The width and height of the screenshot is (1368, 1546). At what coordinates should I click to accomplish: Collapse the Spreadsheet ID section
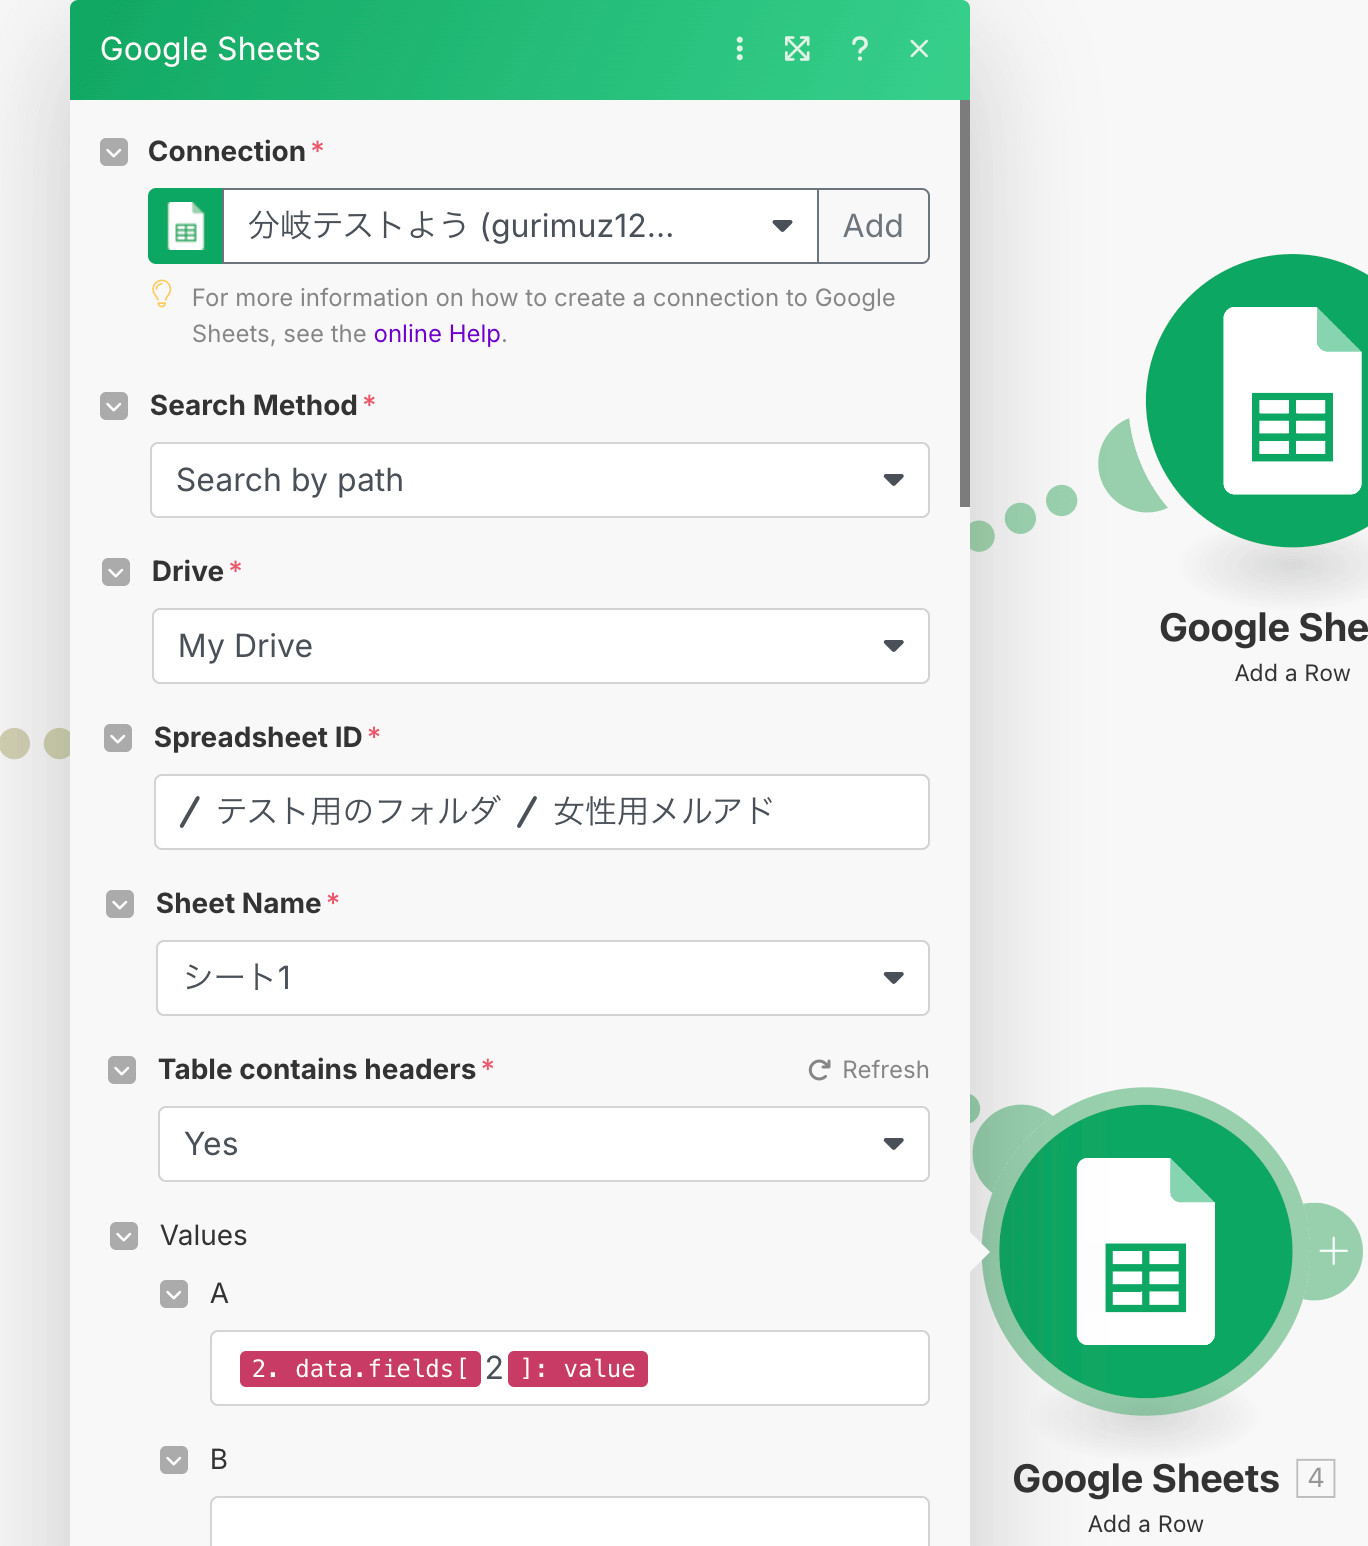pos(118,738)
